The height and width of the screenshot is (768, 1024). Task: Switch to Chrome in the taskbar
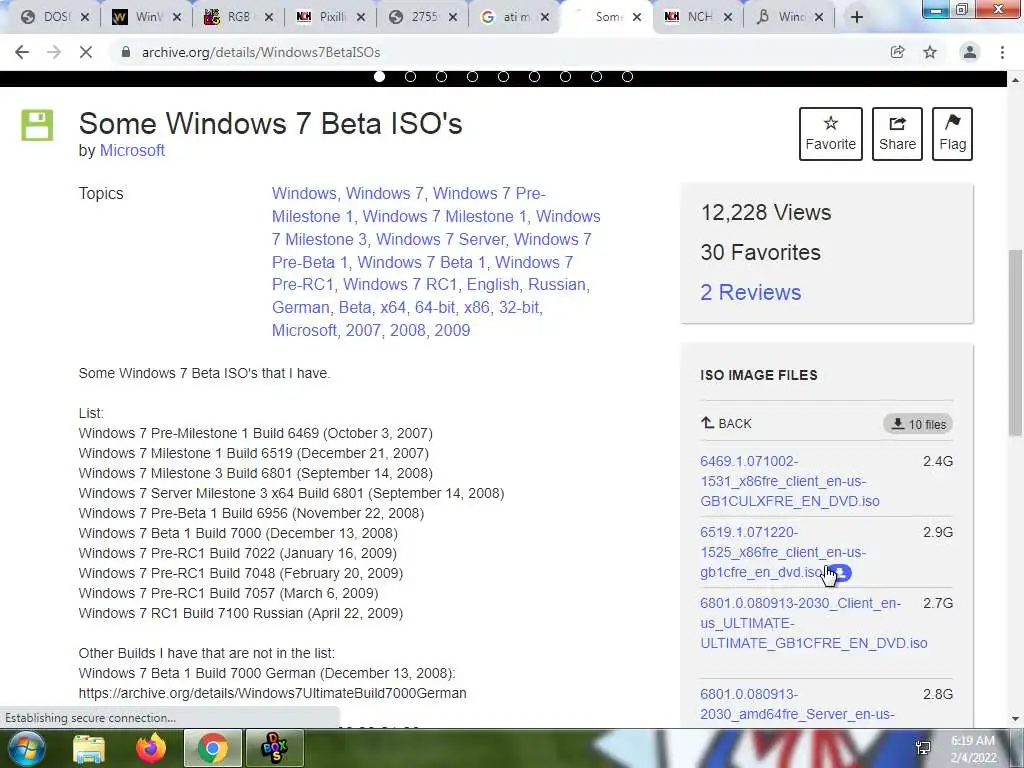point(212,748)
